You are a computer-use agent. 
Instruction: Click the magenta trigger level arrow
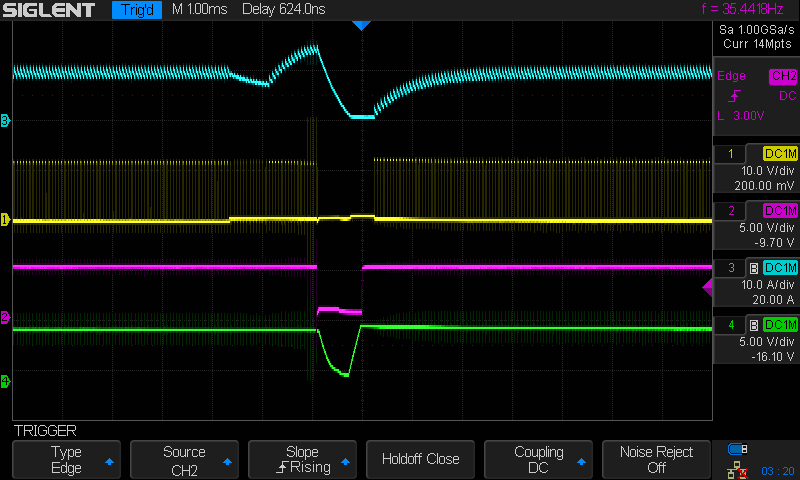pos(707,287)
